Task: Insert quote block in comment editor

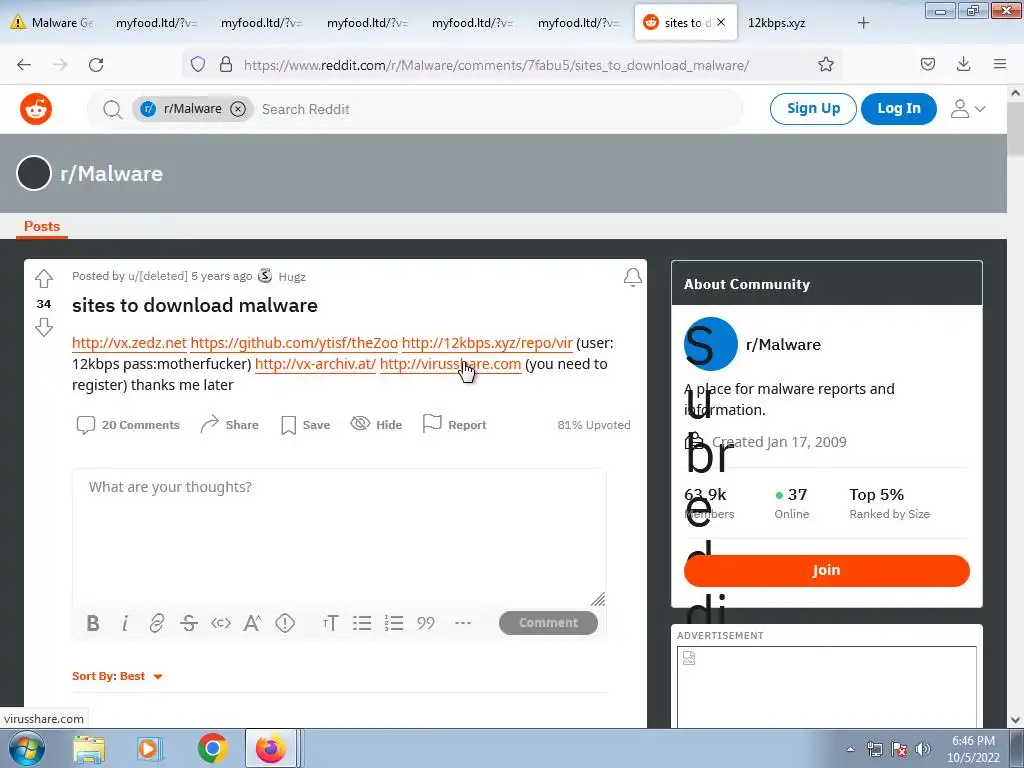Action: 426,623
